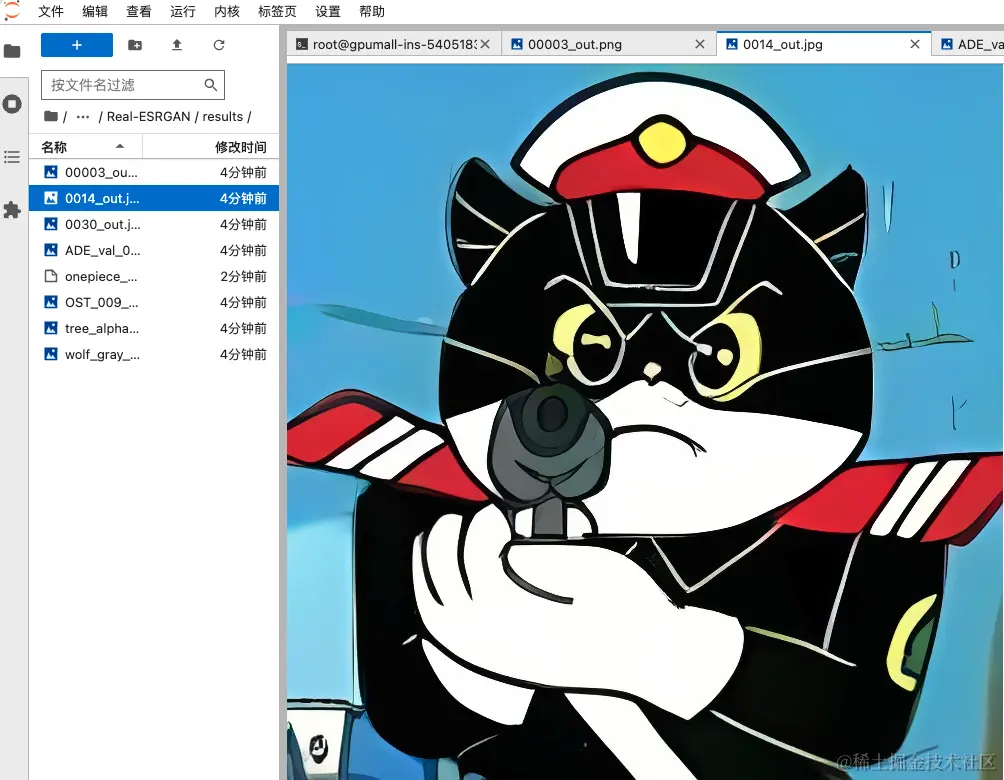Click the blue new launcher plus button
1004x780 pixels.
(77, 45)
